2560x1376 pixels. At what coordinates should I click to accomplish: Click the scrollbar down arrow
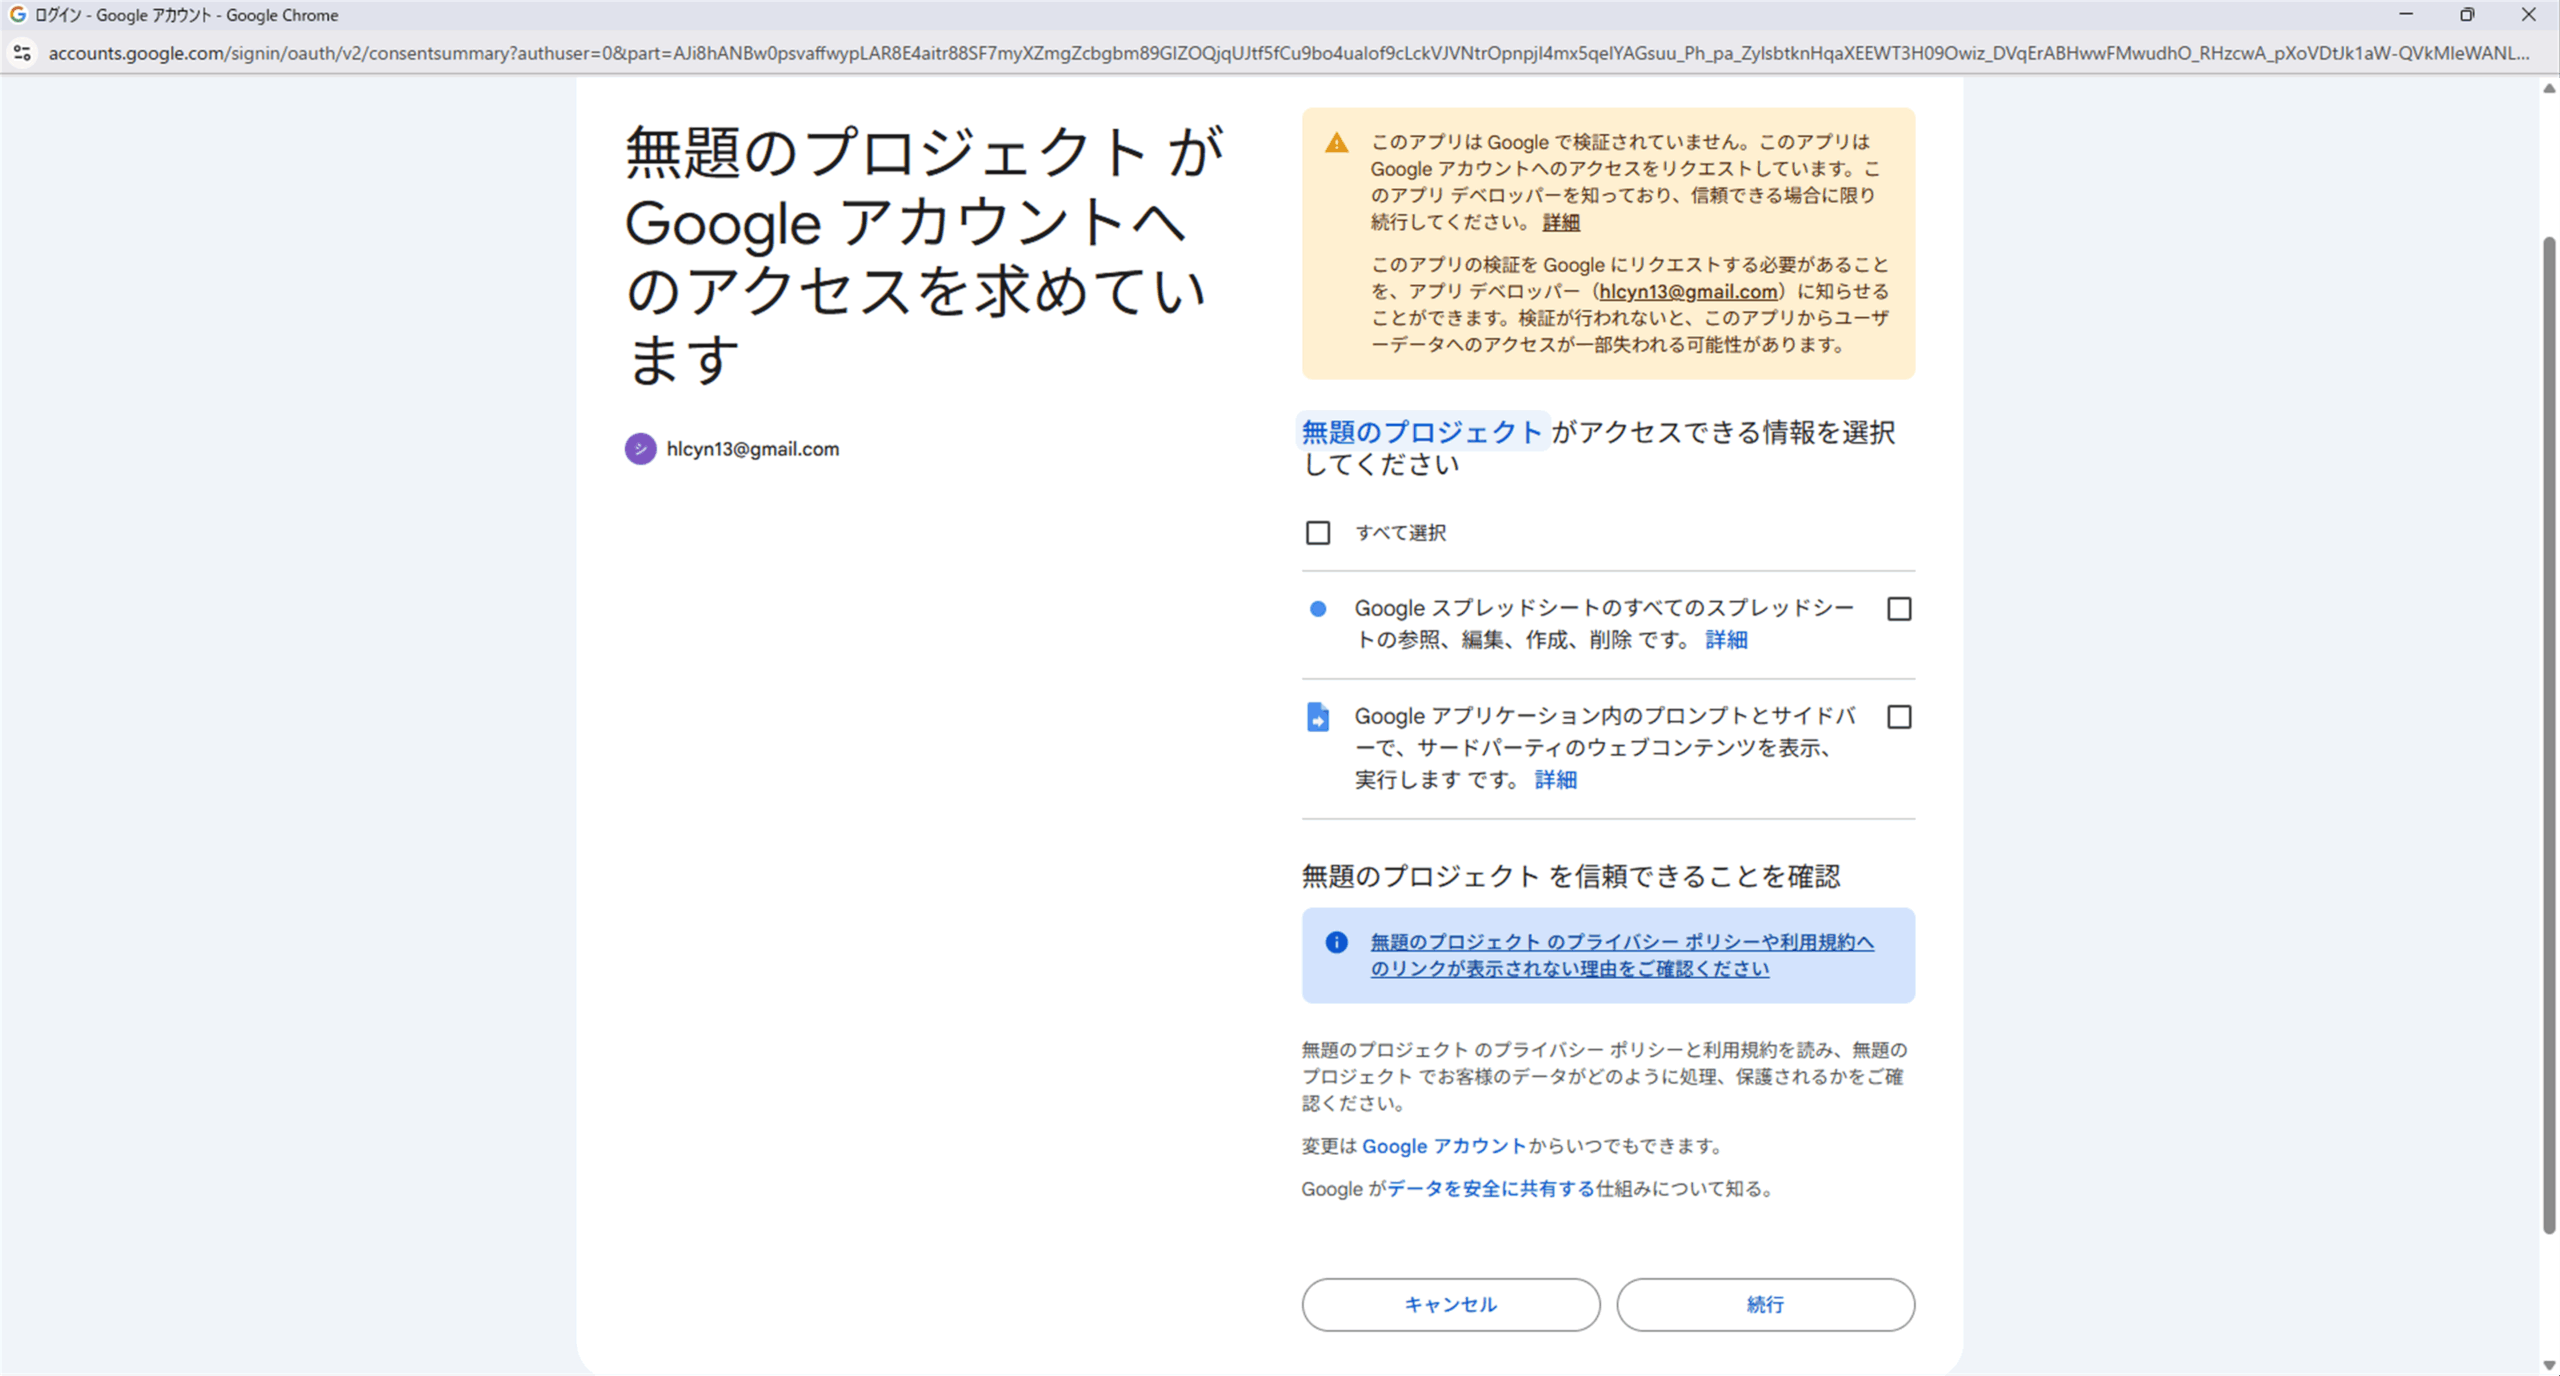(2549, 1364)
